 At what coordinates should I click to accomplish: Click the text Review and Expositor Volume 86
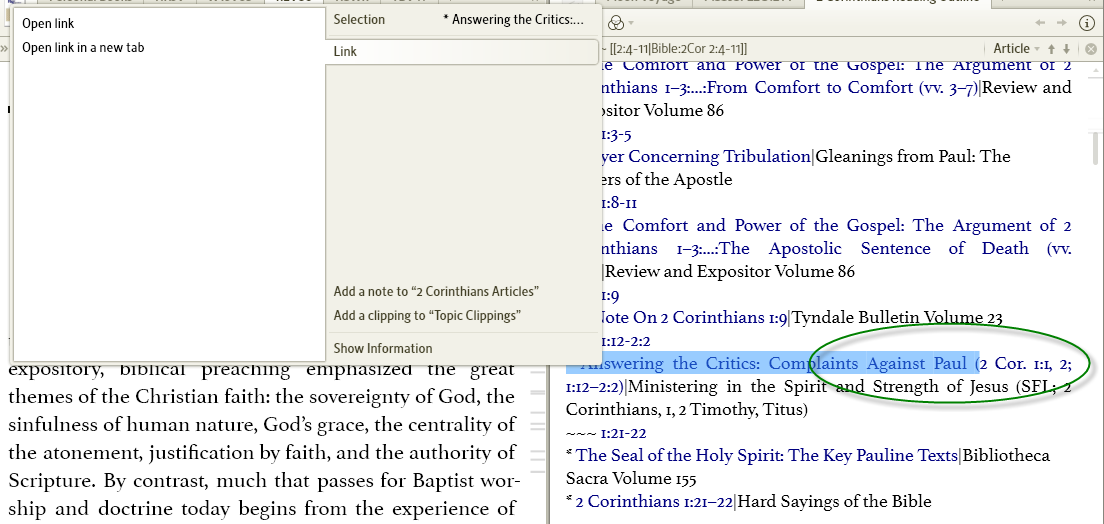pos(730,271)
